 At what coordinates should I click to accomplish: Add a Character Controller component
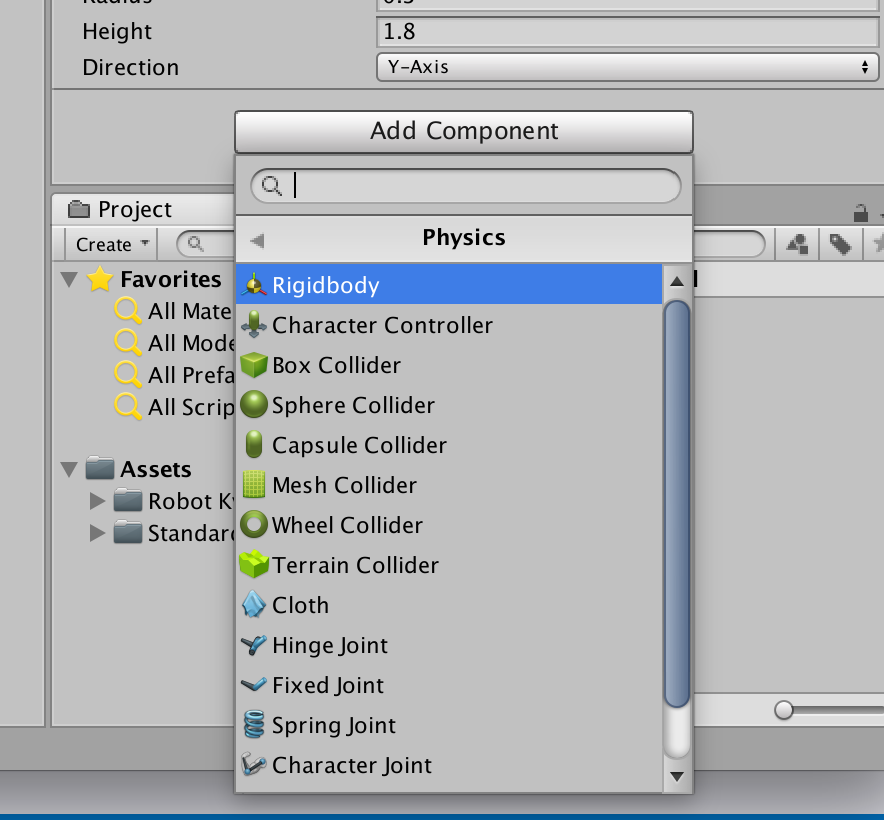(x=383, y=325)
